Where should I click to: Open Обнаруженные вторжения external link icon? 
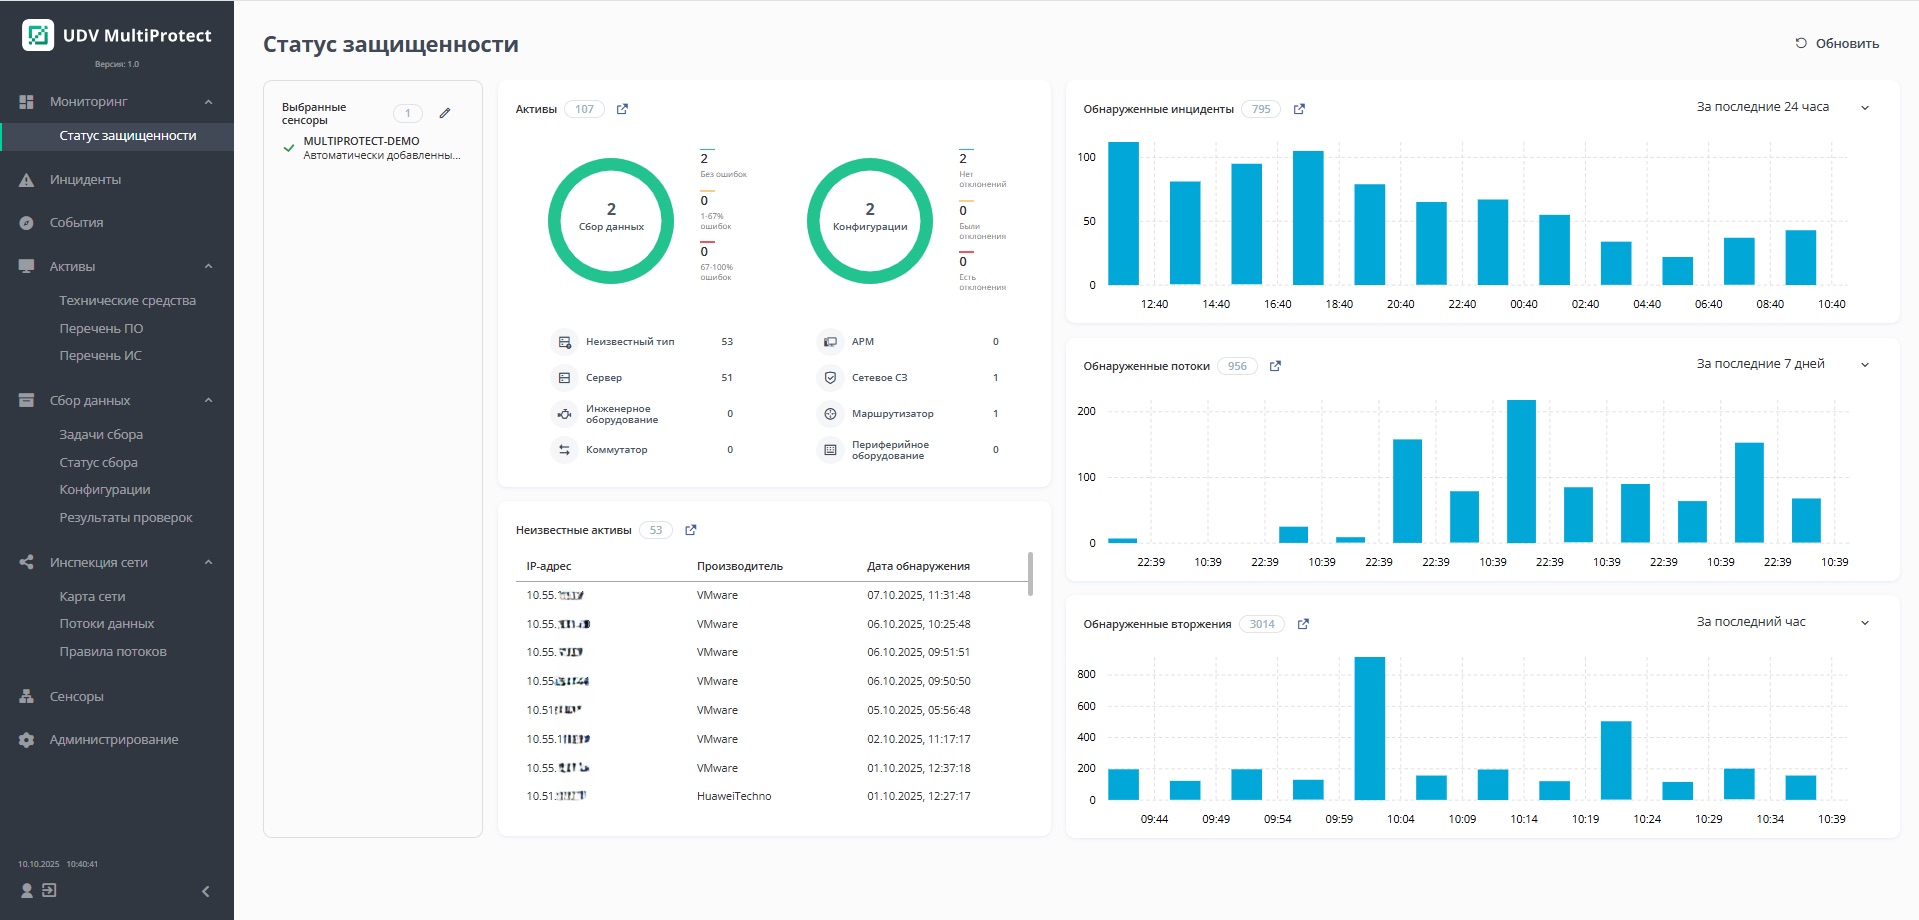1303,624
